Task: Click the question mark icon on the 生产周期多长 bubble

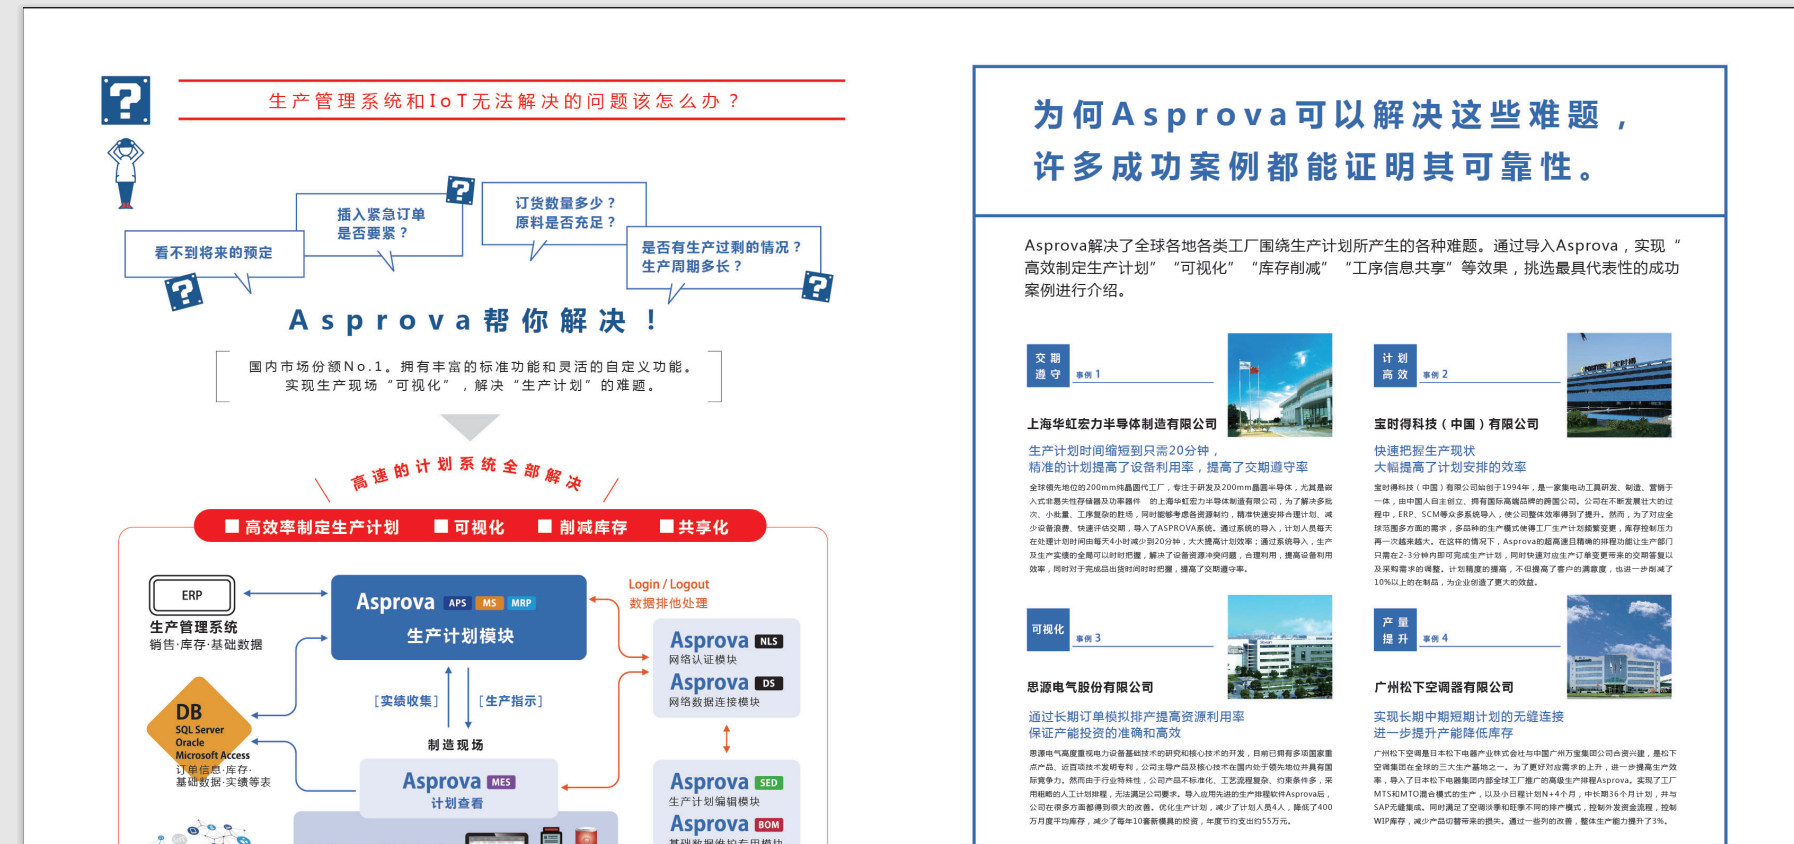Action: point(817,287)
